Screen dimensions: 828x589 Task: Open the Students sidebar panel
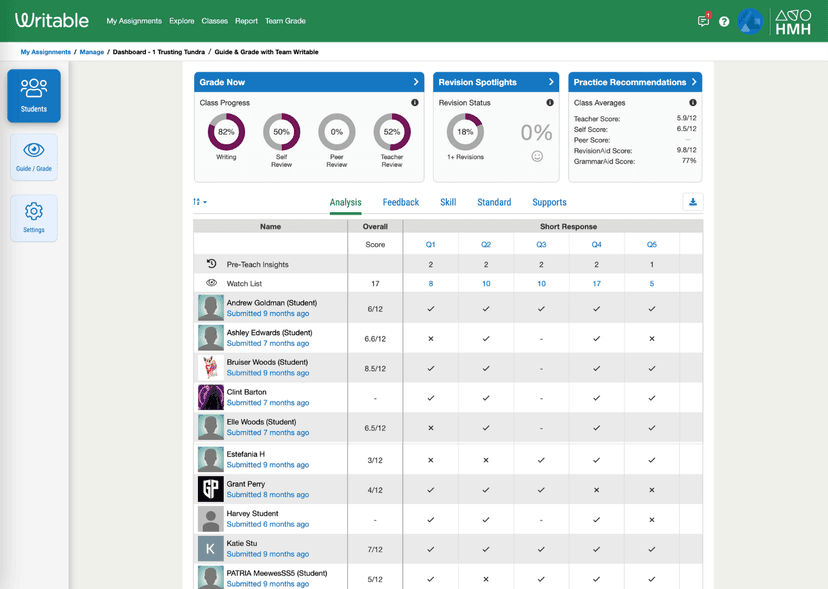point(34,96)
